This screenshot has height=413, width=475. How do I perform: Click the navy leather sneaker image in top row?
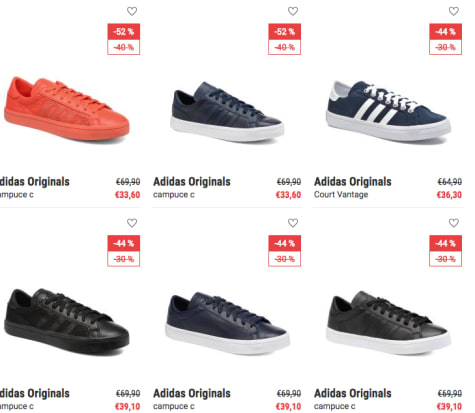pyautogui.click(x=227, y=111)
